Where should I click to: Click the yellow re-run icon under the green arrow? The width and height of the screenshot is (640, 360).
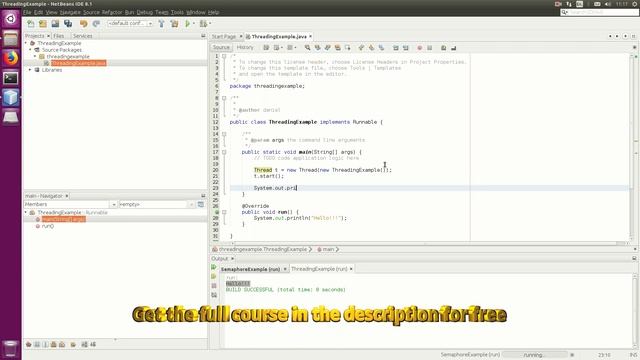tap(214, 276)
